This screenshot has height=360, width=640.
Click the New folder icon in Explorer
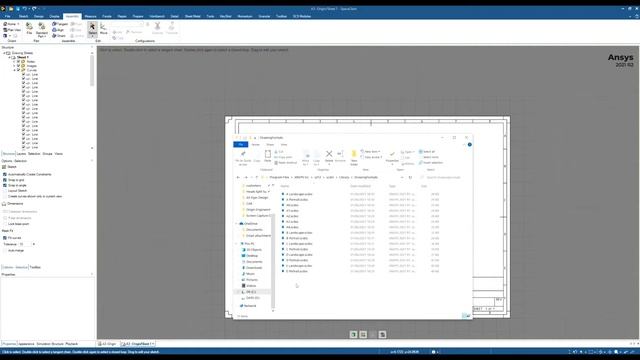(354, 157)
